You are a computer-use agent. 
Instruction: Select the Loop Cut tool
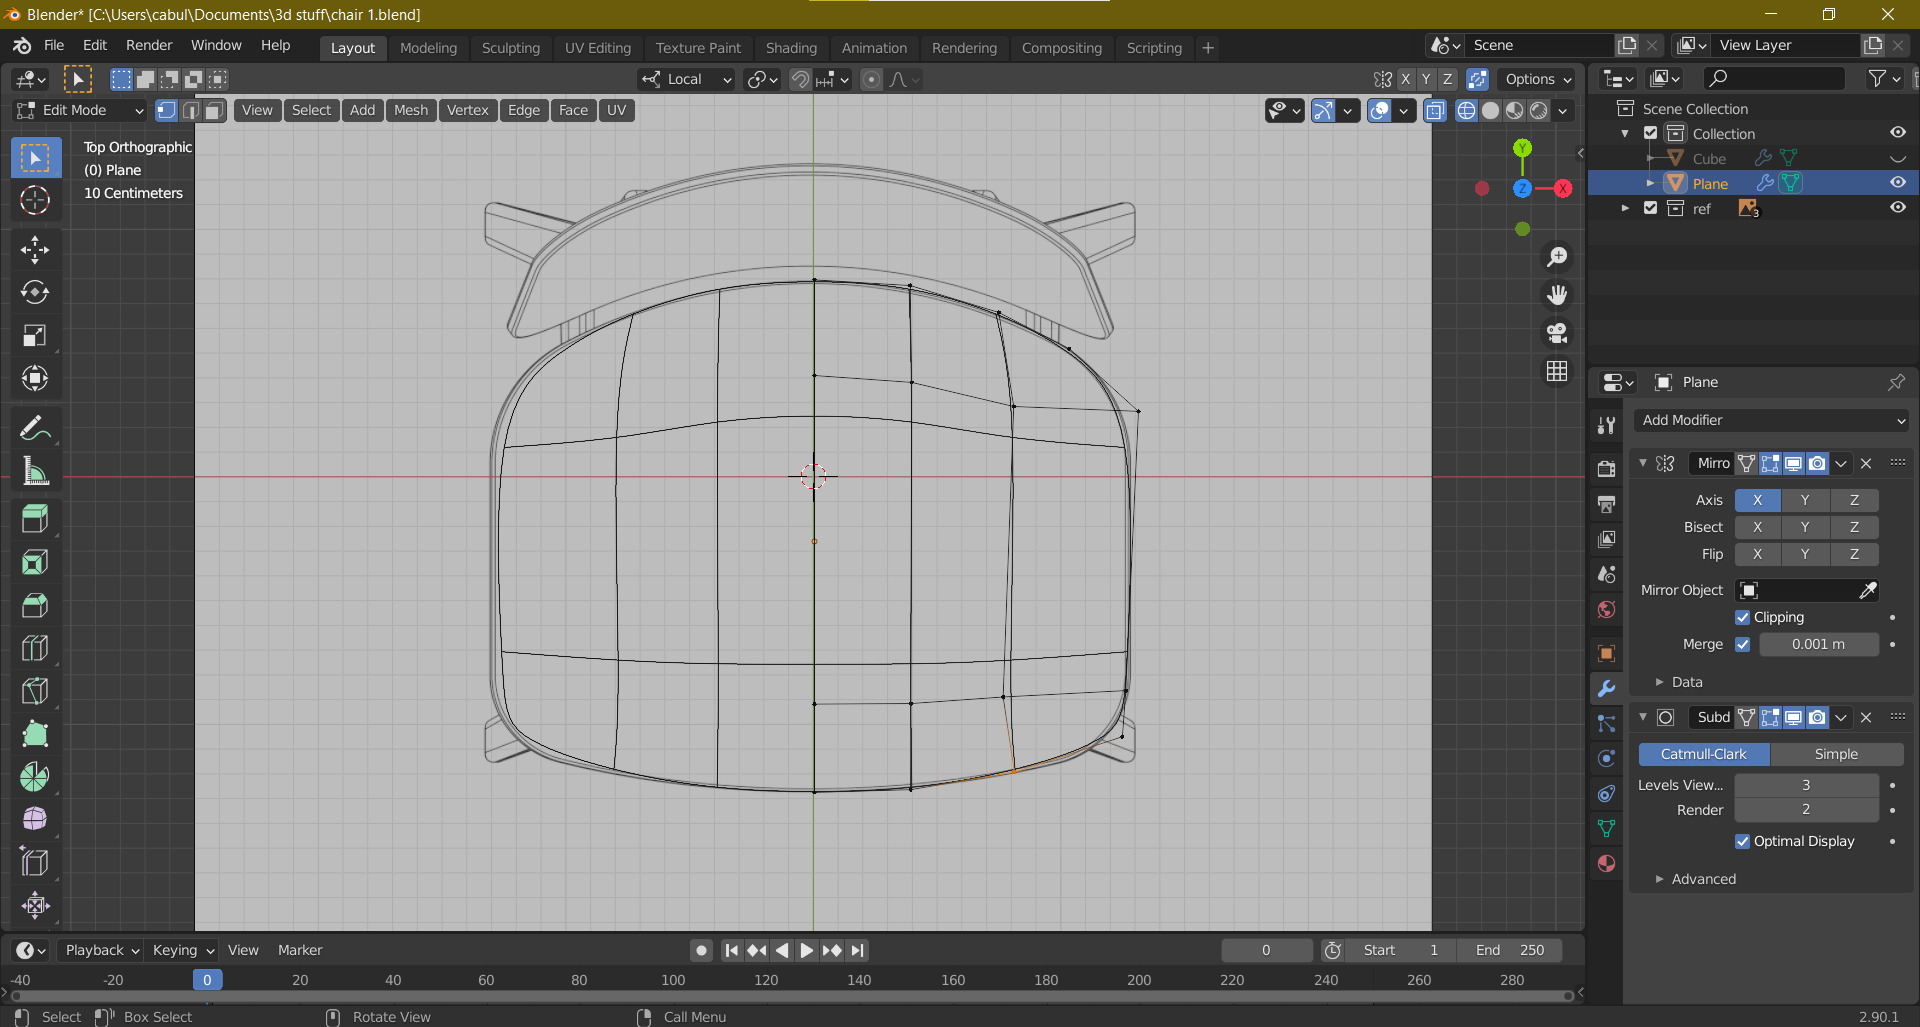click(35, 648)
